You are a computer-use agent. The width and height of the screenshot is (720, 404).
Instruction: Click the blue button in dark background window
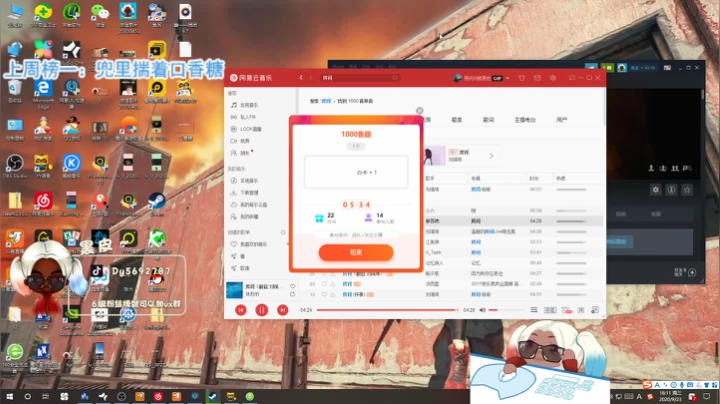tap(620, 241)
